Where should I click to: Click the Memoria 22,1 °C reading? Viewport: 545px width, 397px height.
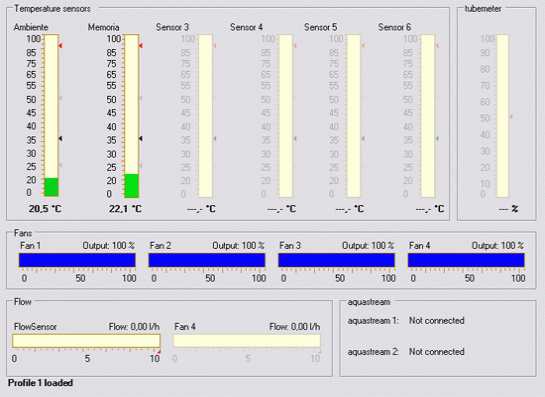click(125, 209)
